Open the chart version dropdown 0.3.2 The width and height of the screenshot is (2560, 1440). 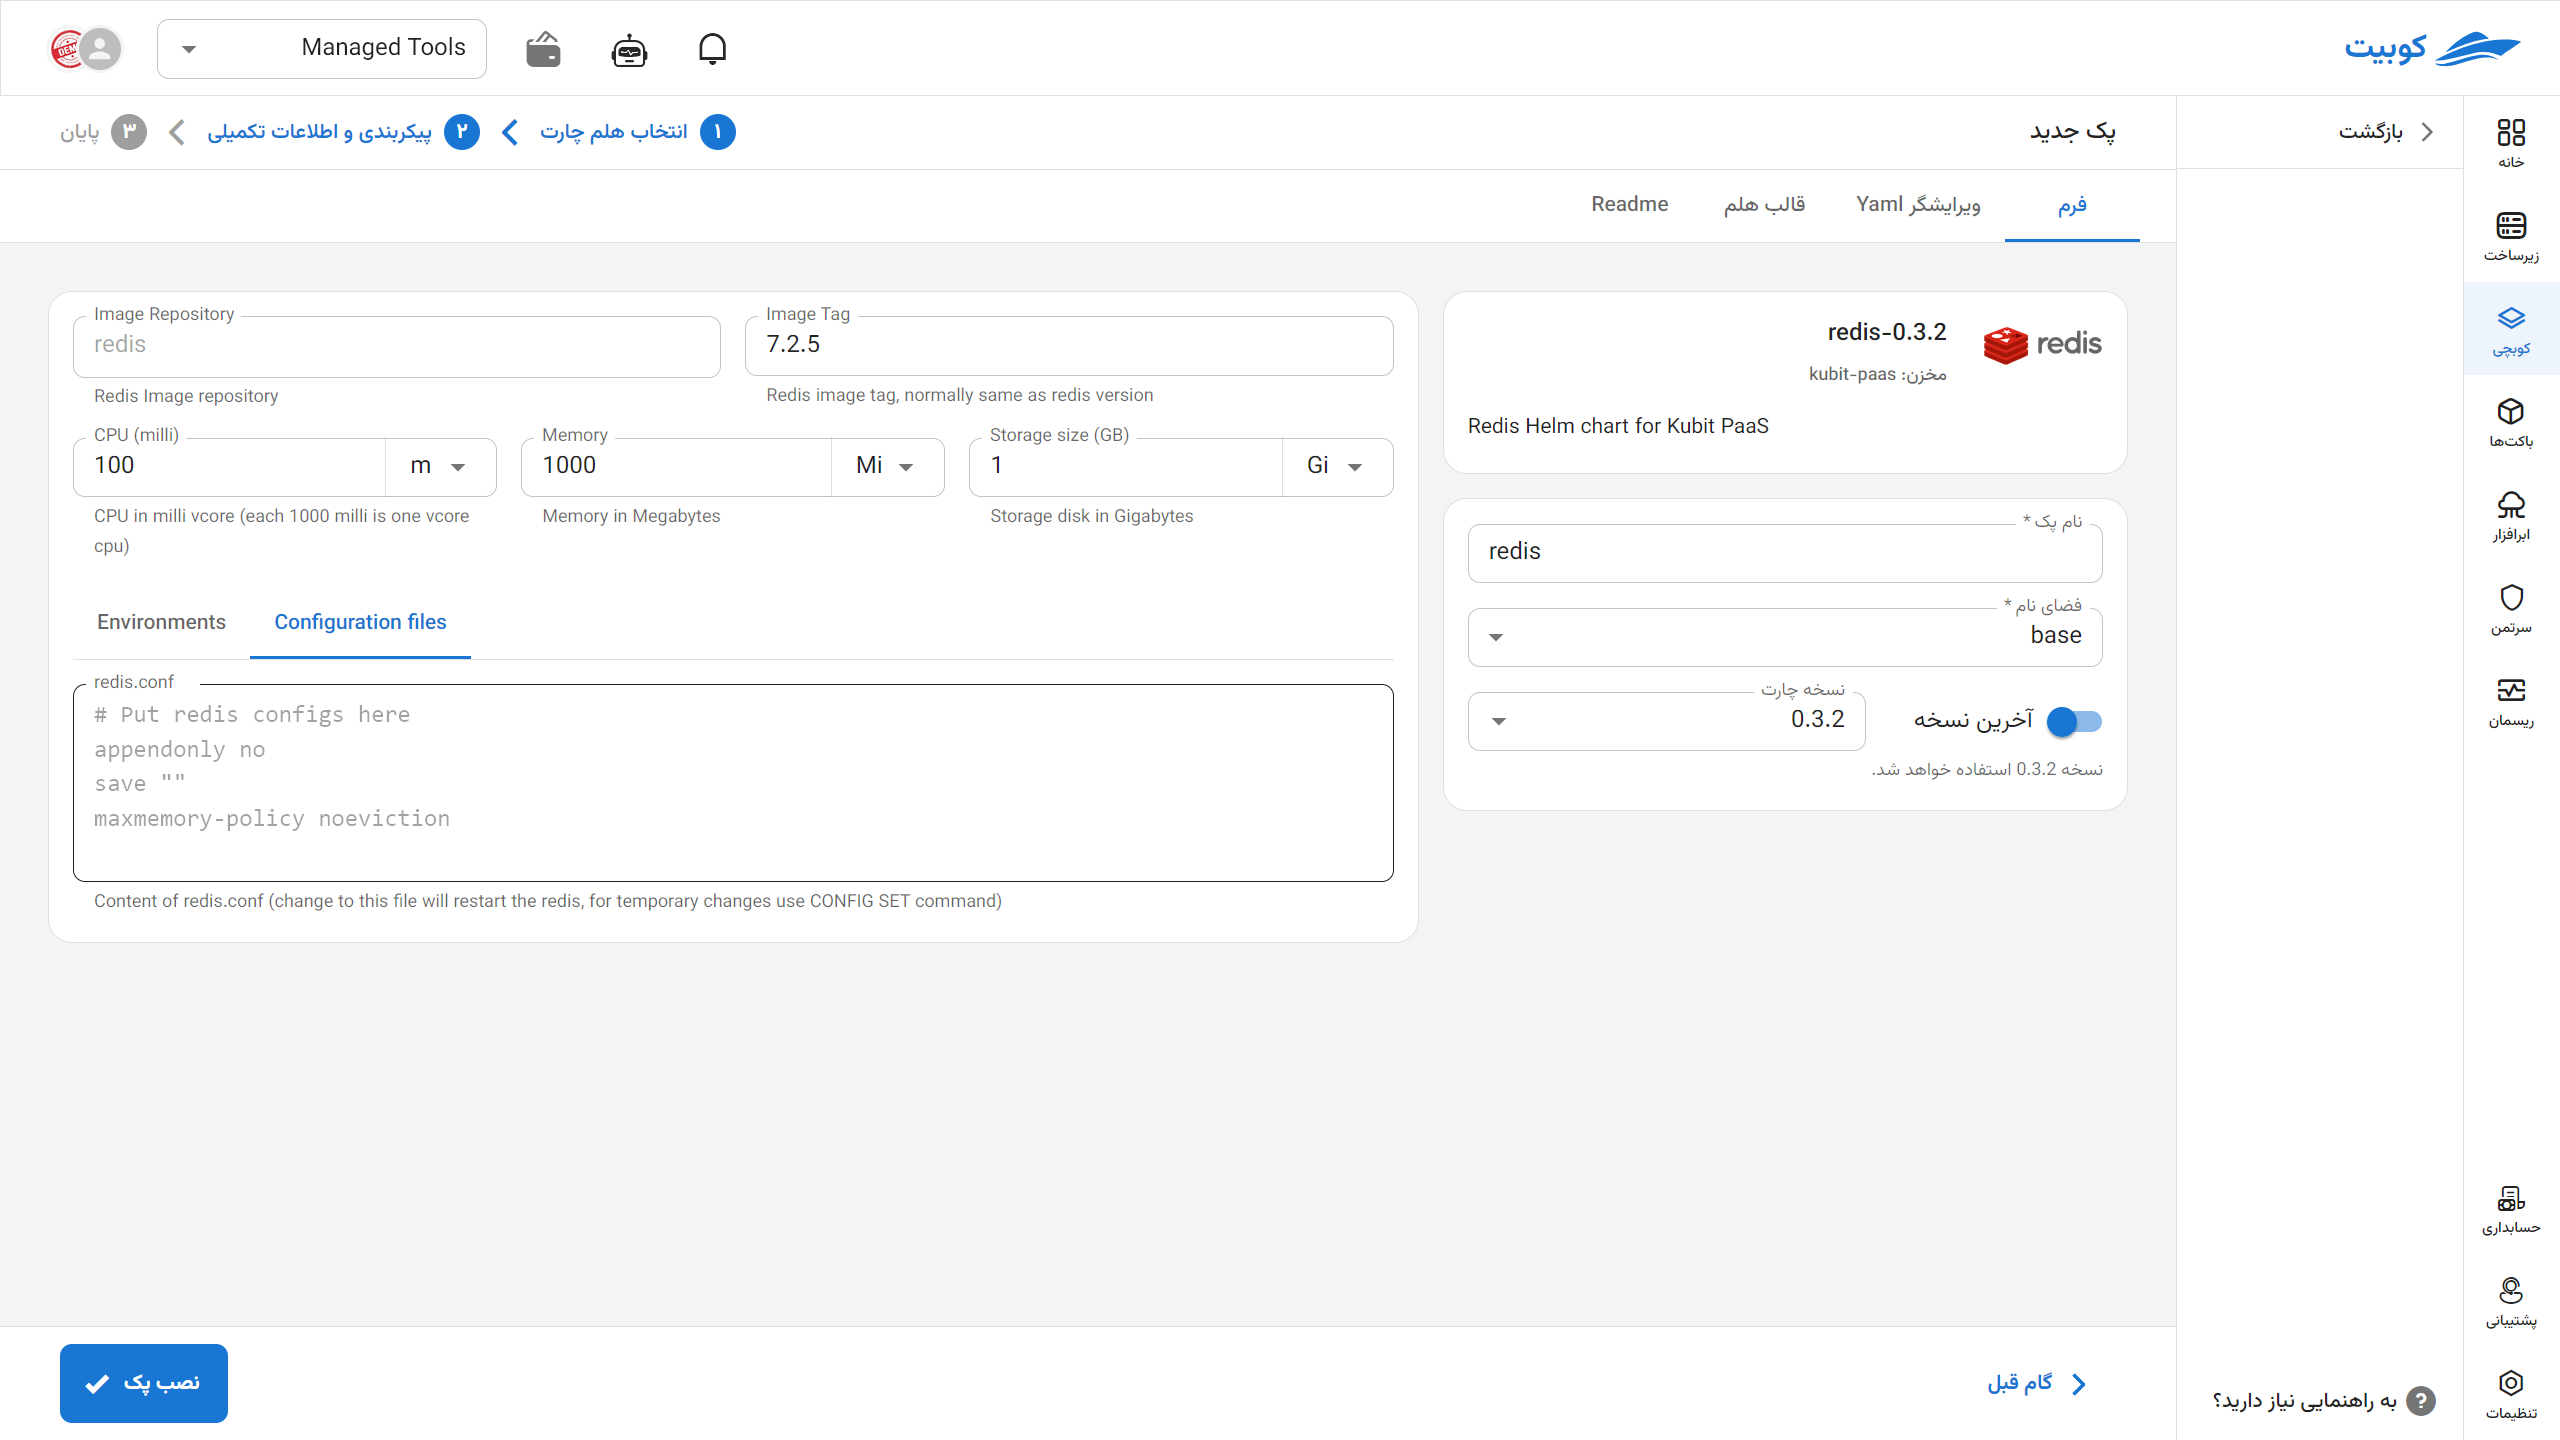point(1666,721)
